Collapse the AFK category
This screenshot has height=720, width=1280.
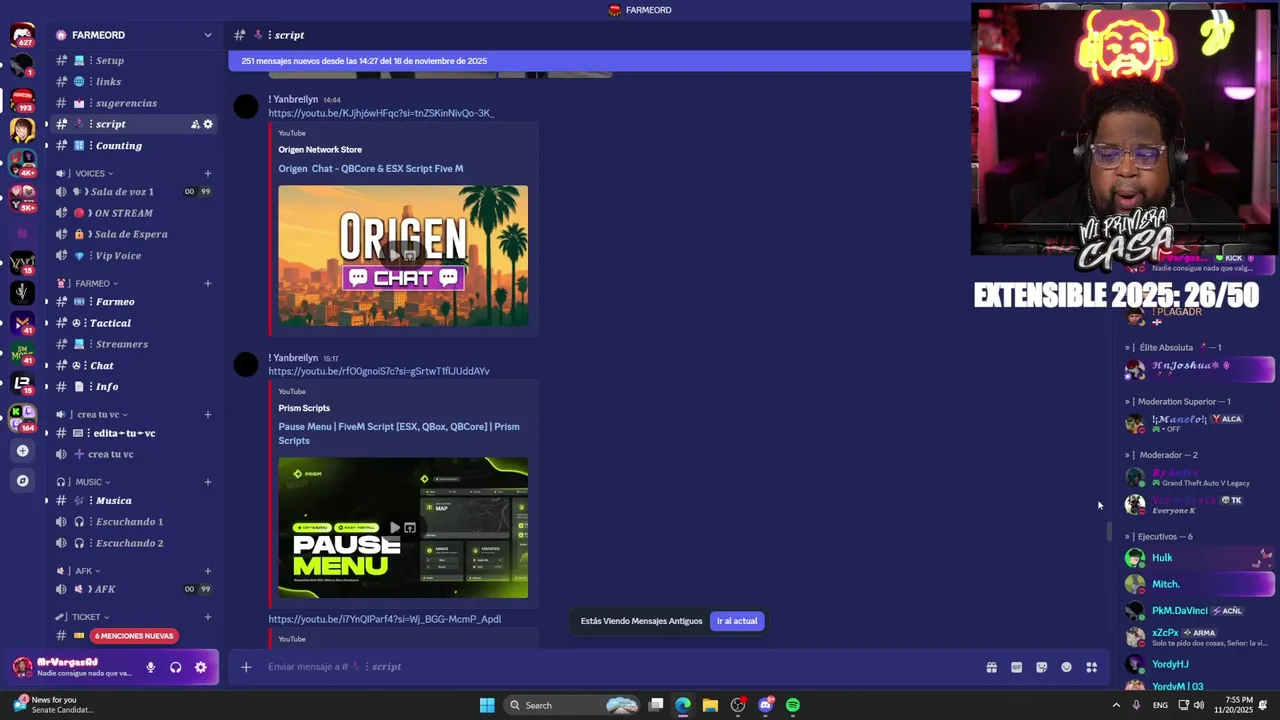[x=82, y=571]
